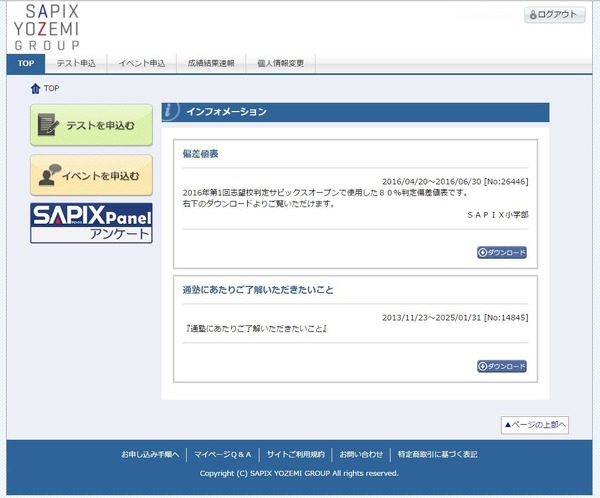Click the イベントを申込む yellow button
Screen dimensions: 600x498
91,175
